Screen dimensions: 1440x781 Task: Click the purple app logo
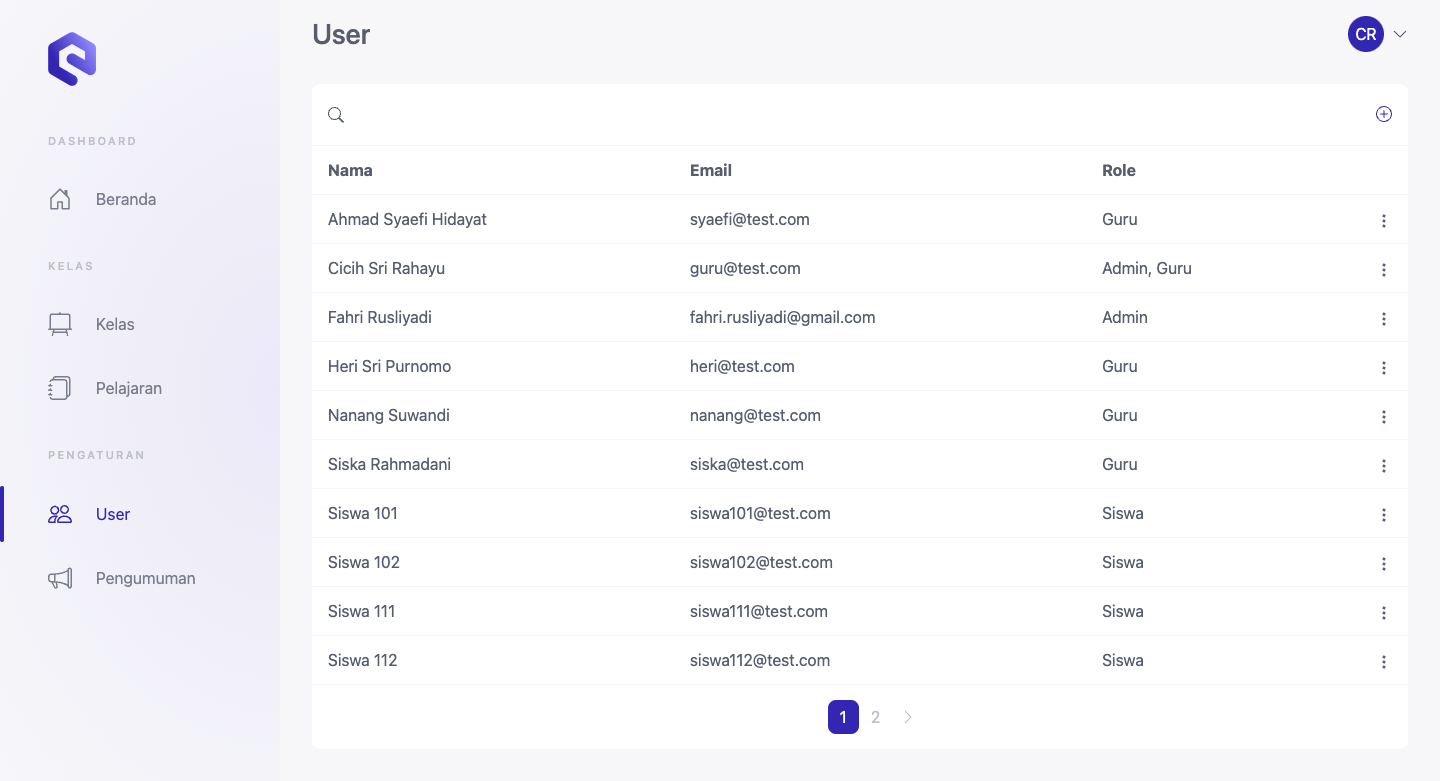click(x=72, y=59)
